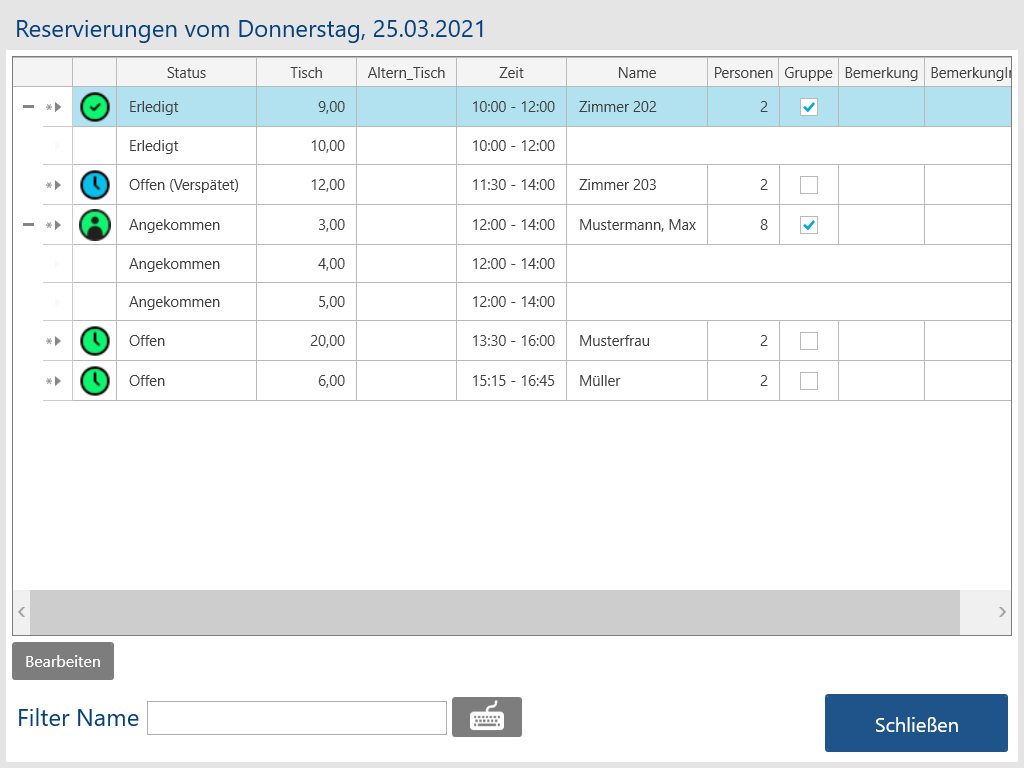Click the row arrow indicator for Müller
This screenshot has width=1024, height=768.
click(x=57, y=381)
